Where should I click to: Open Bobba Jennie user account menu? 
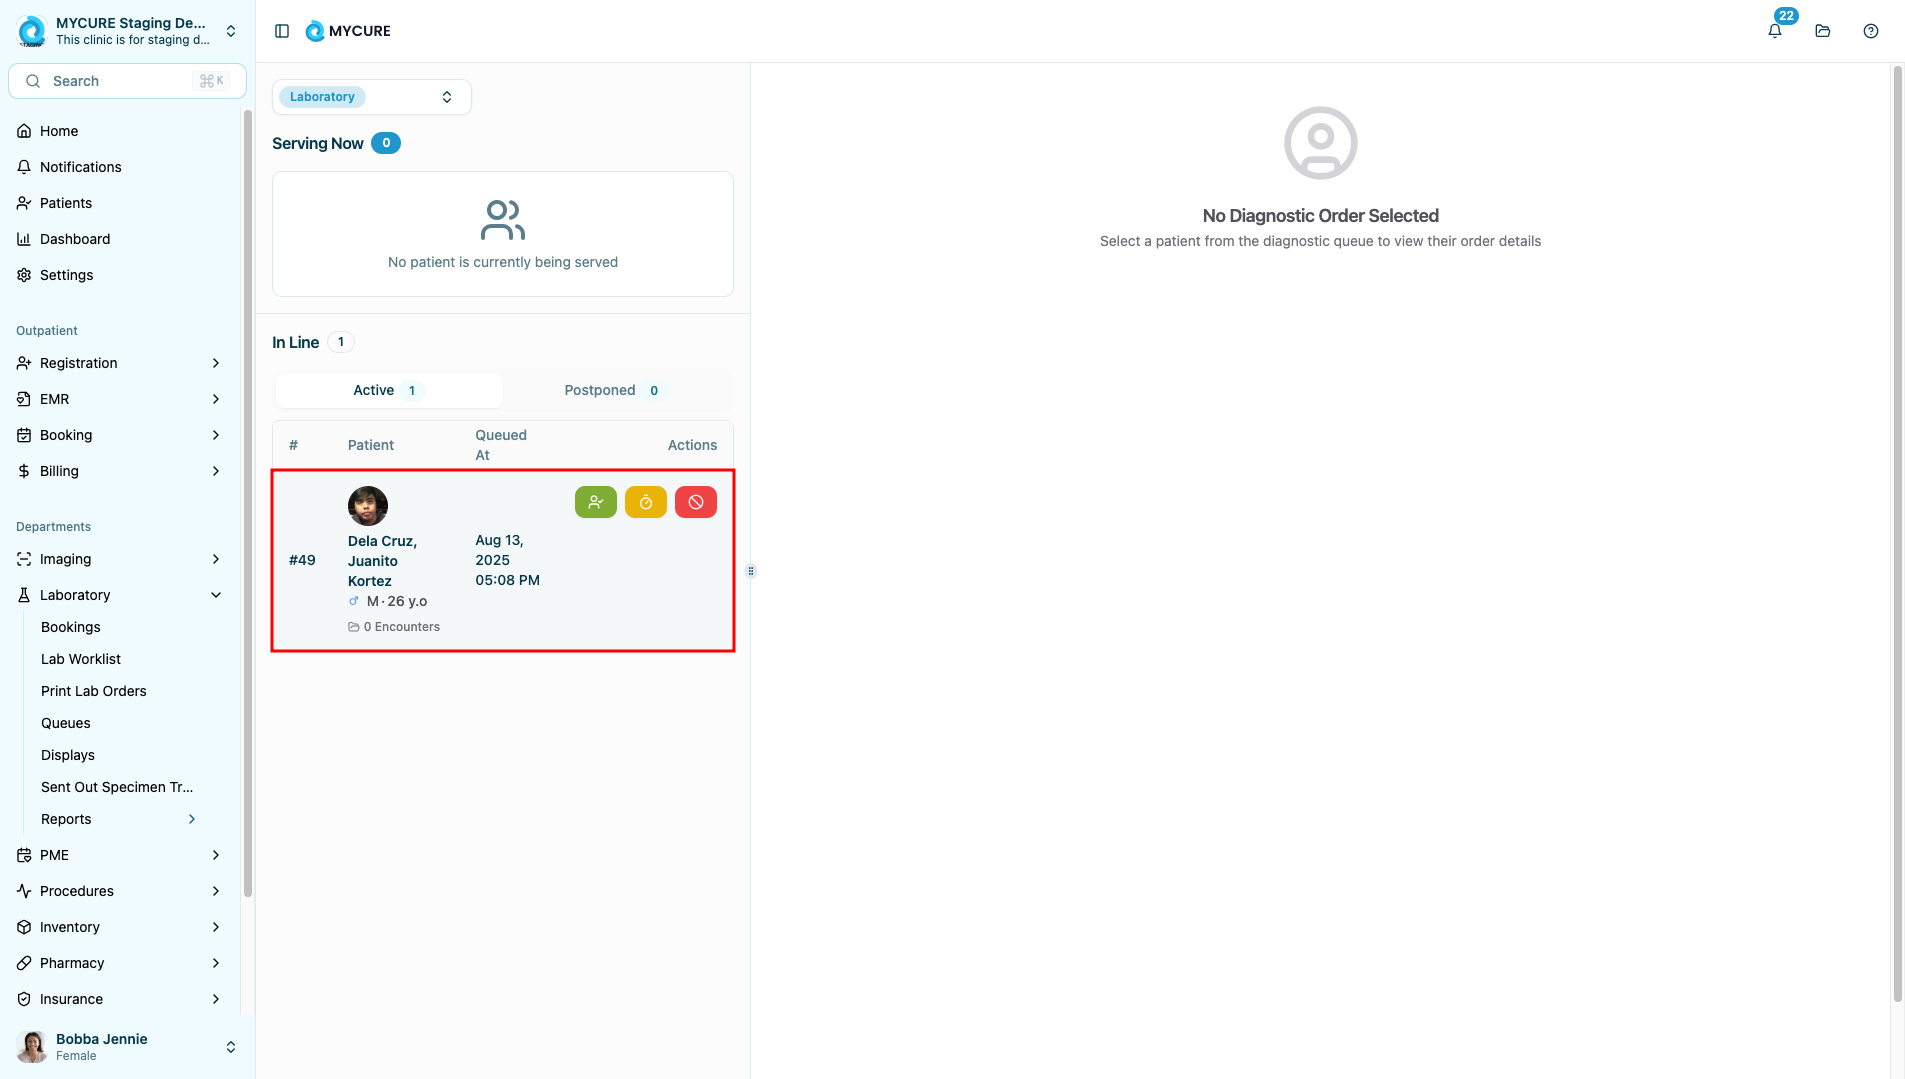click(127, 1046)
